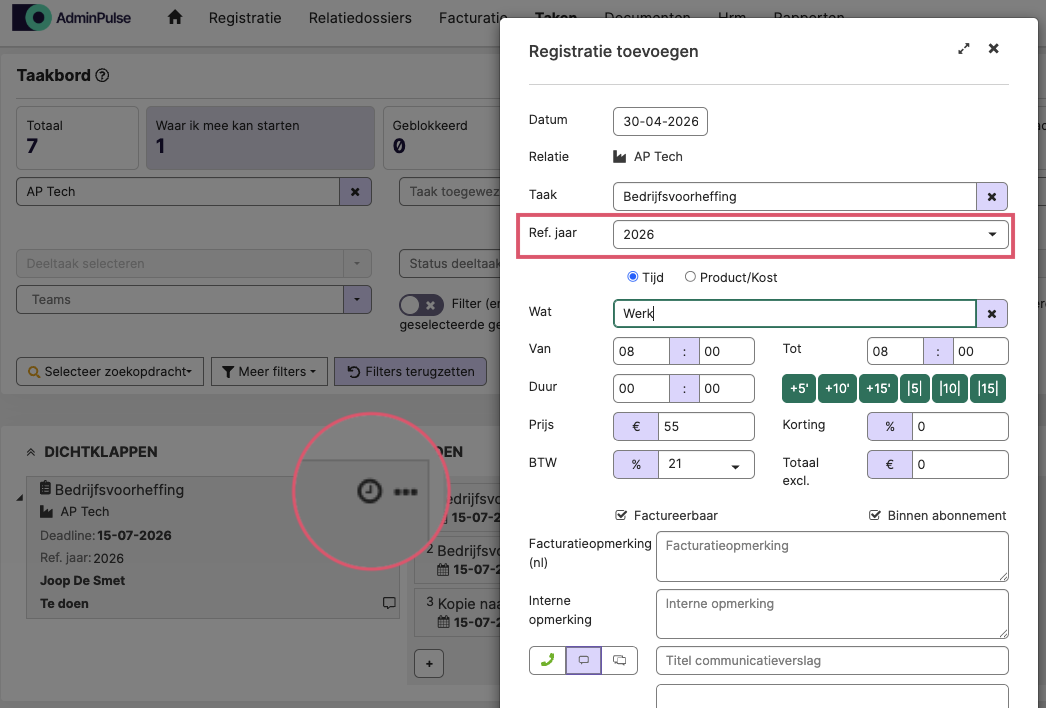This screenshot has height=708, width=1046.
Task: Click the Facturatieopmerking text area
Action: 832,557
